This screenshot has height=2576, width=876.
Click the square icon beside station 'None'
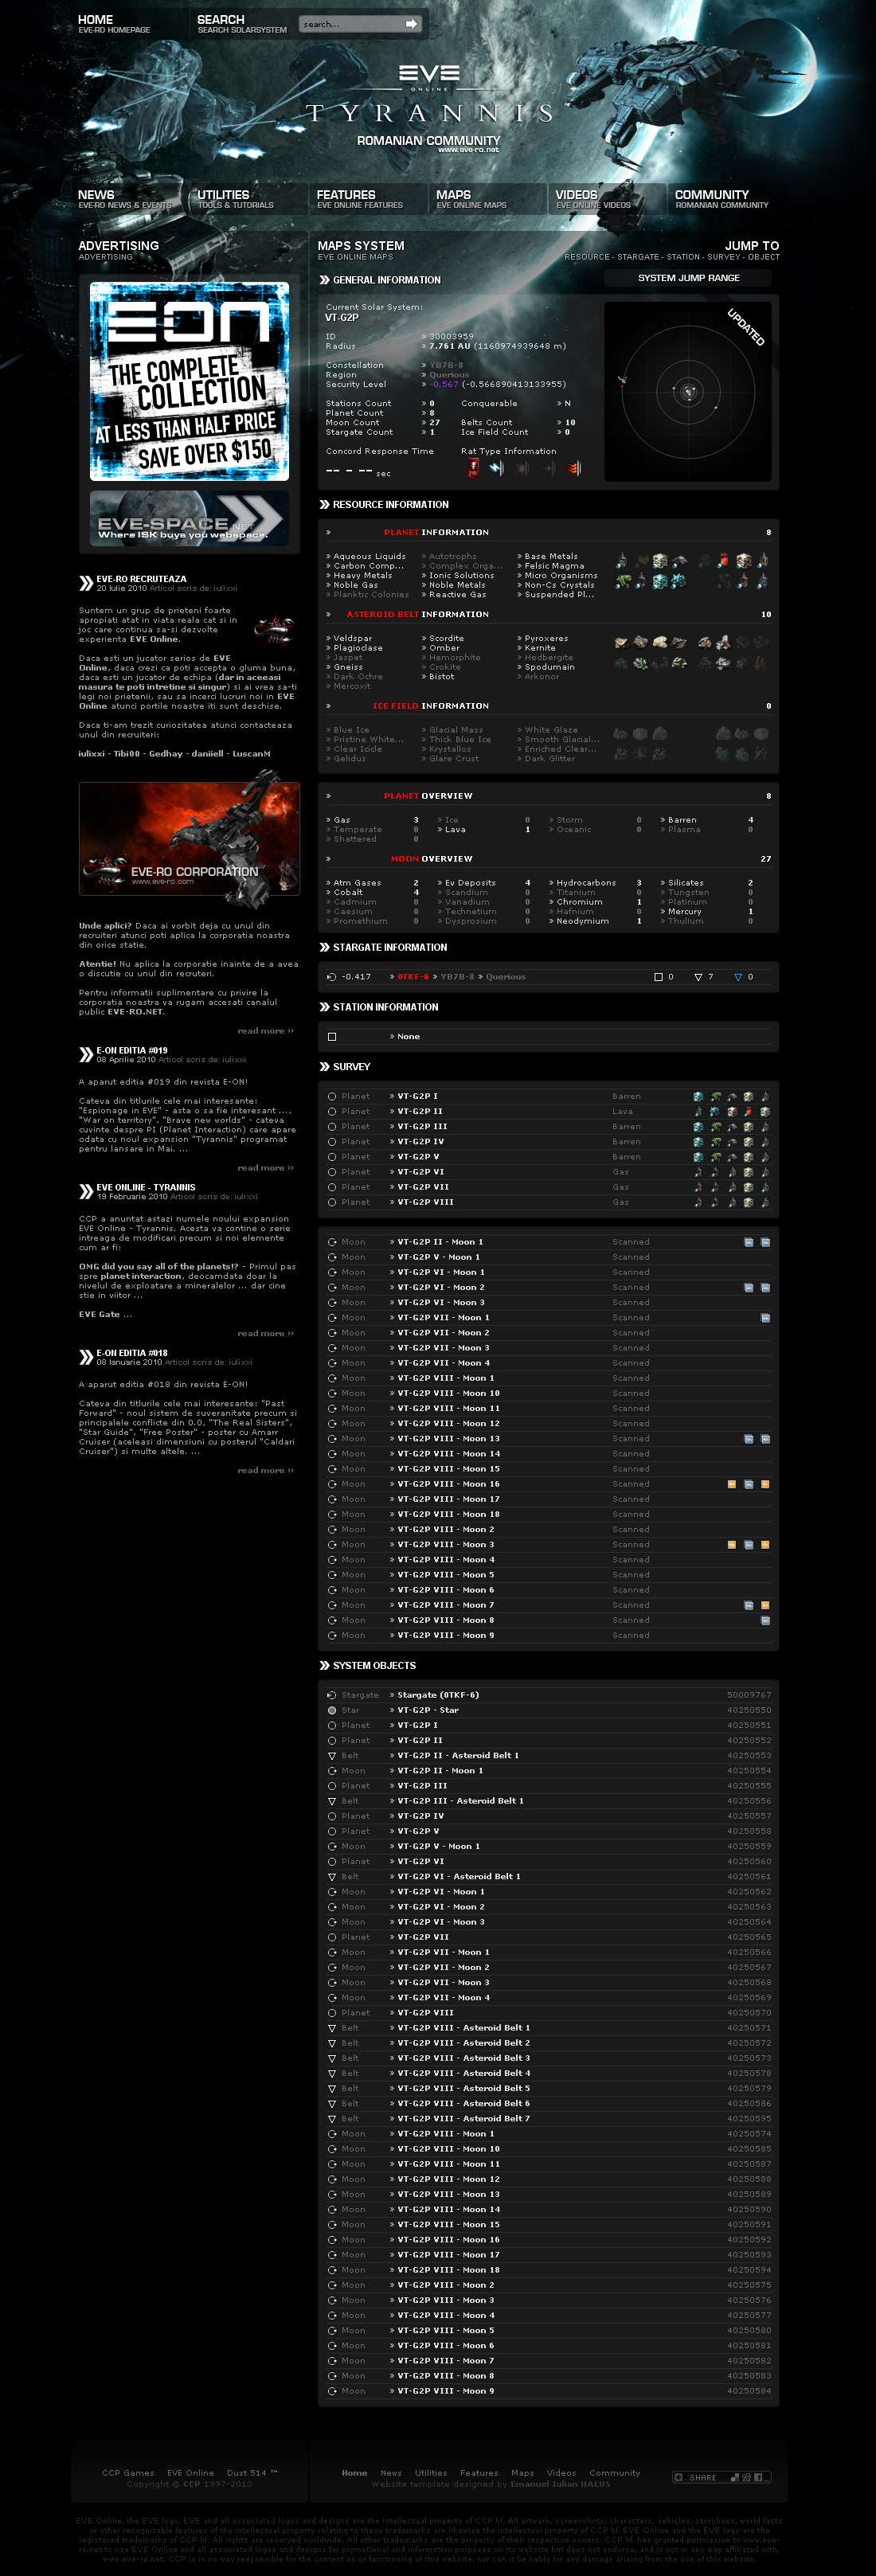coord(332,1037)
